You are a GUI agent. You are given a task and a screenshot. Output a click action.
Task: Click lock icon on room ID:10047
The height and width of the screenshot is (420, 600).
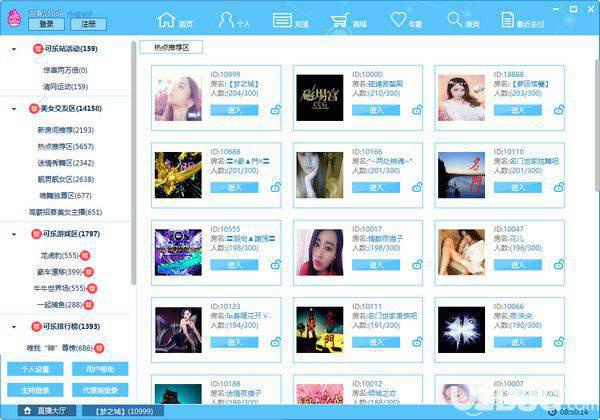click(559, 265)
